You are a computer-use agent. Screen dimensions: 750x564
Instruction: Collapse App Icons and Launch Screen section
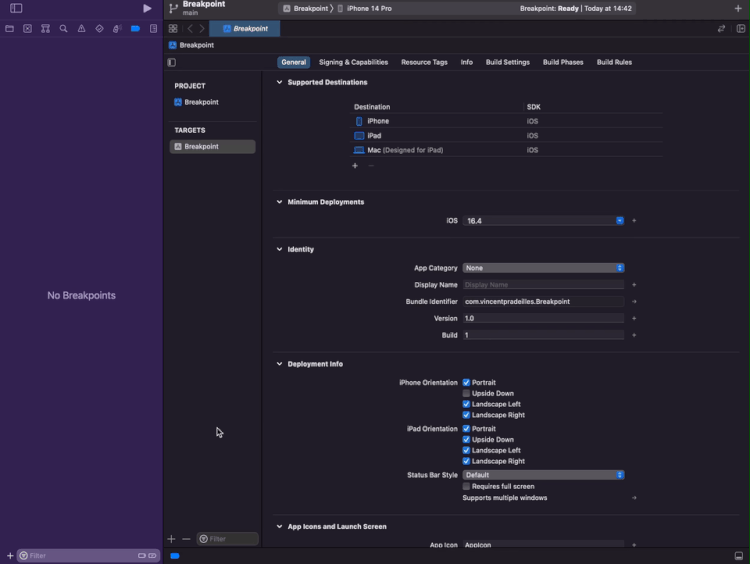(x=279, y=526)
